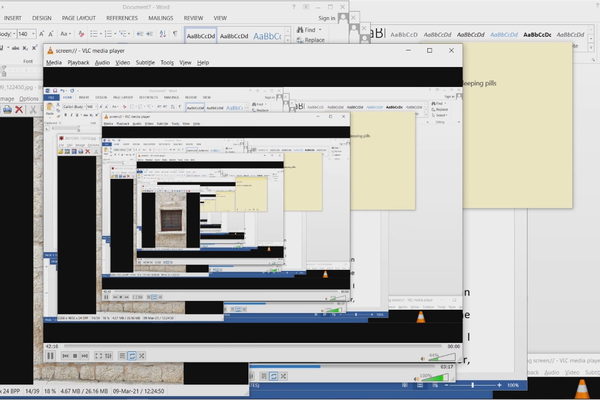This screenshot has width=600, height=400.
Task: Select first highlighted AaBbCcDd style in Word
Action: point(201,36)
